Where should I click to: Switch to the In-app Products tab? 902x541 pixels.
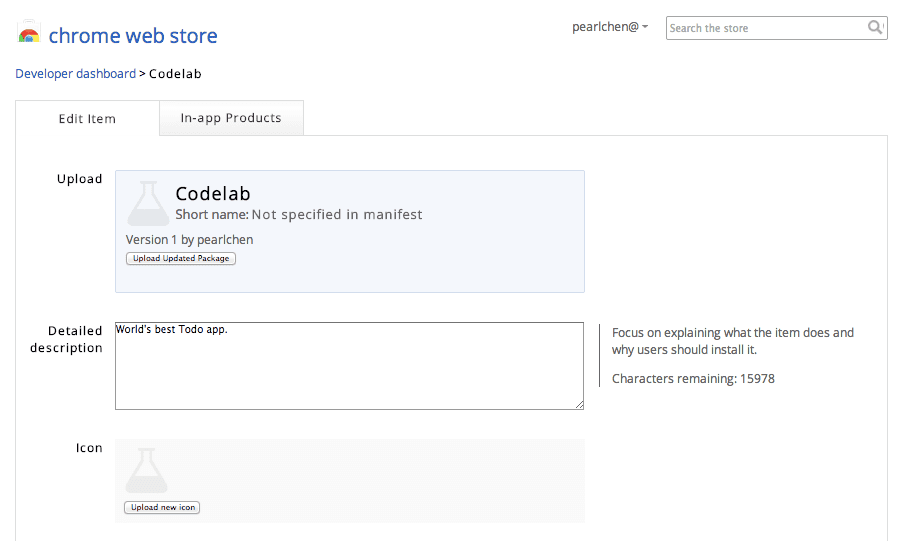tap(231, 118)
